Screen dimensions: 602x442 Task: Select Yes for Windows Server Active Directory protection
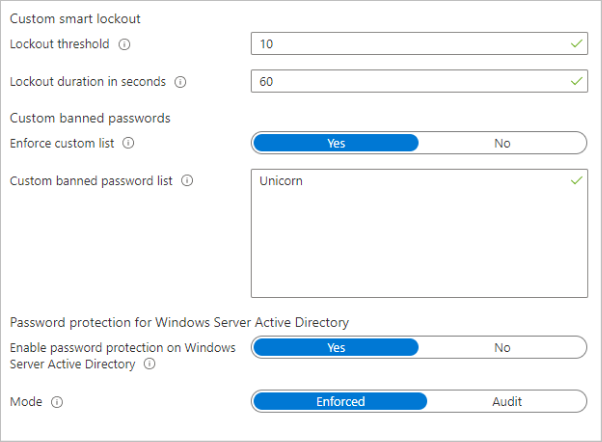[x=336, y=348]
